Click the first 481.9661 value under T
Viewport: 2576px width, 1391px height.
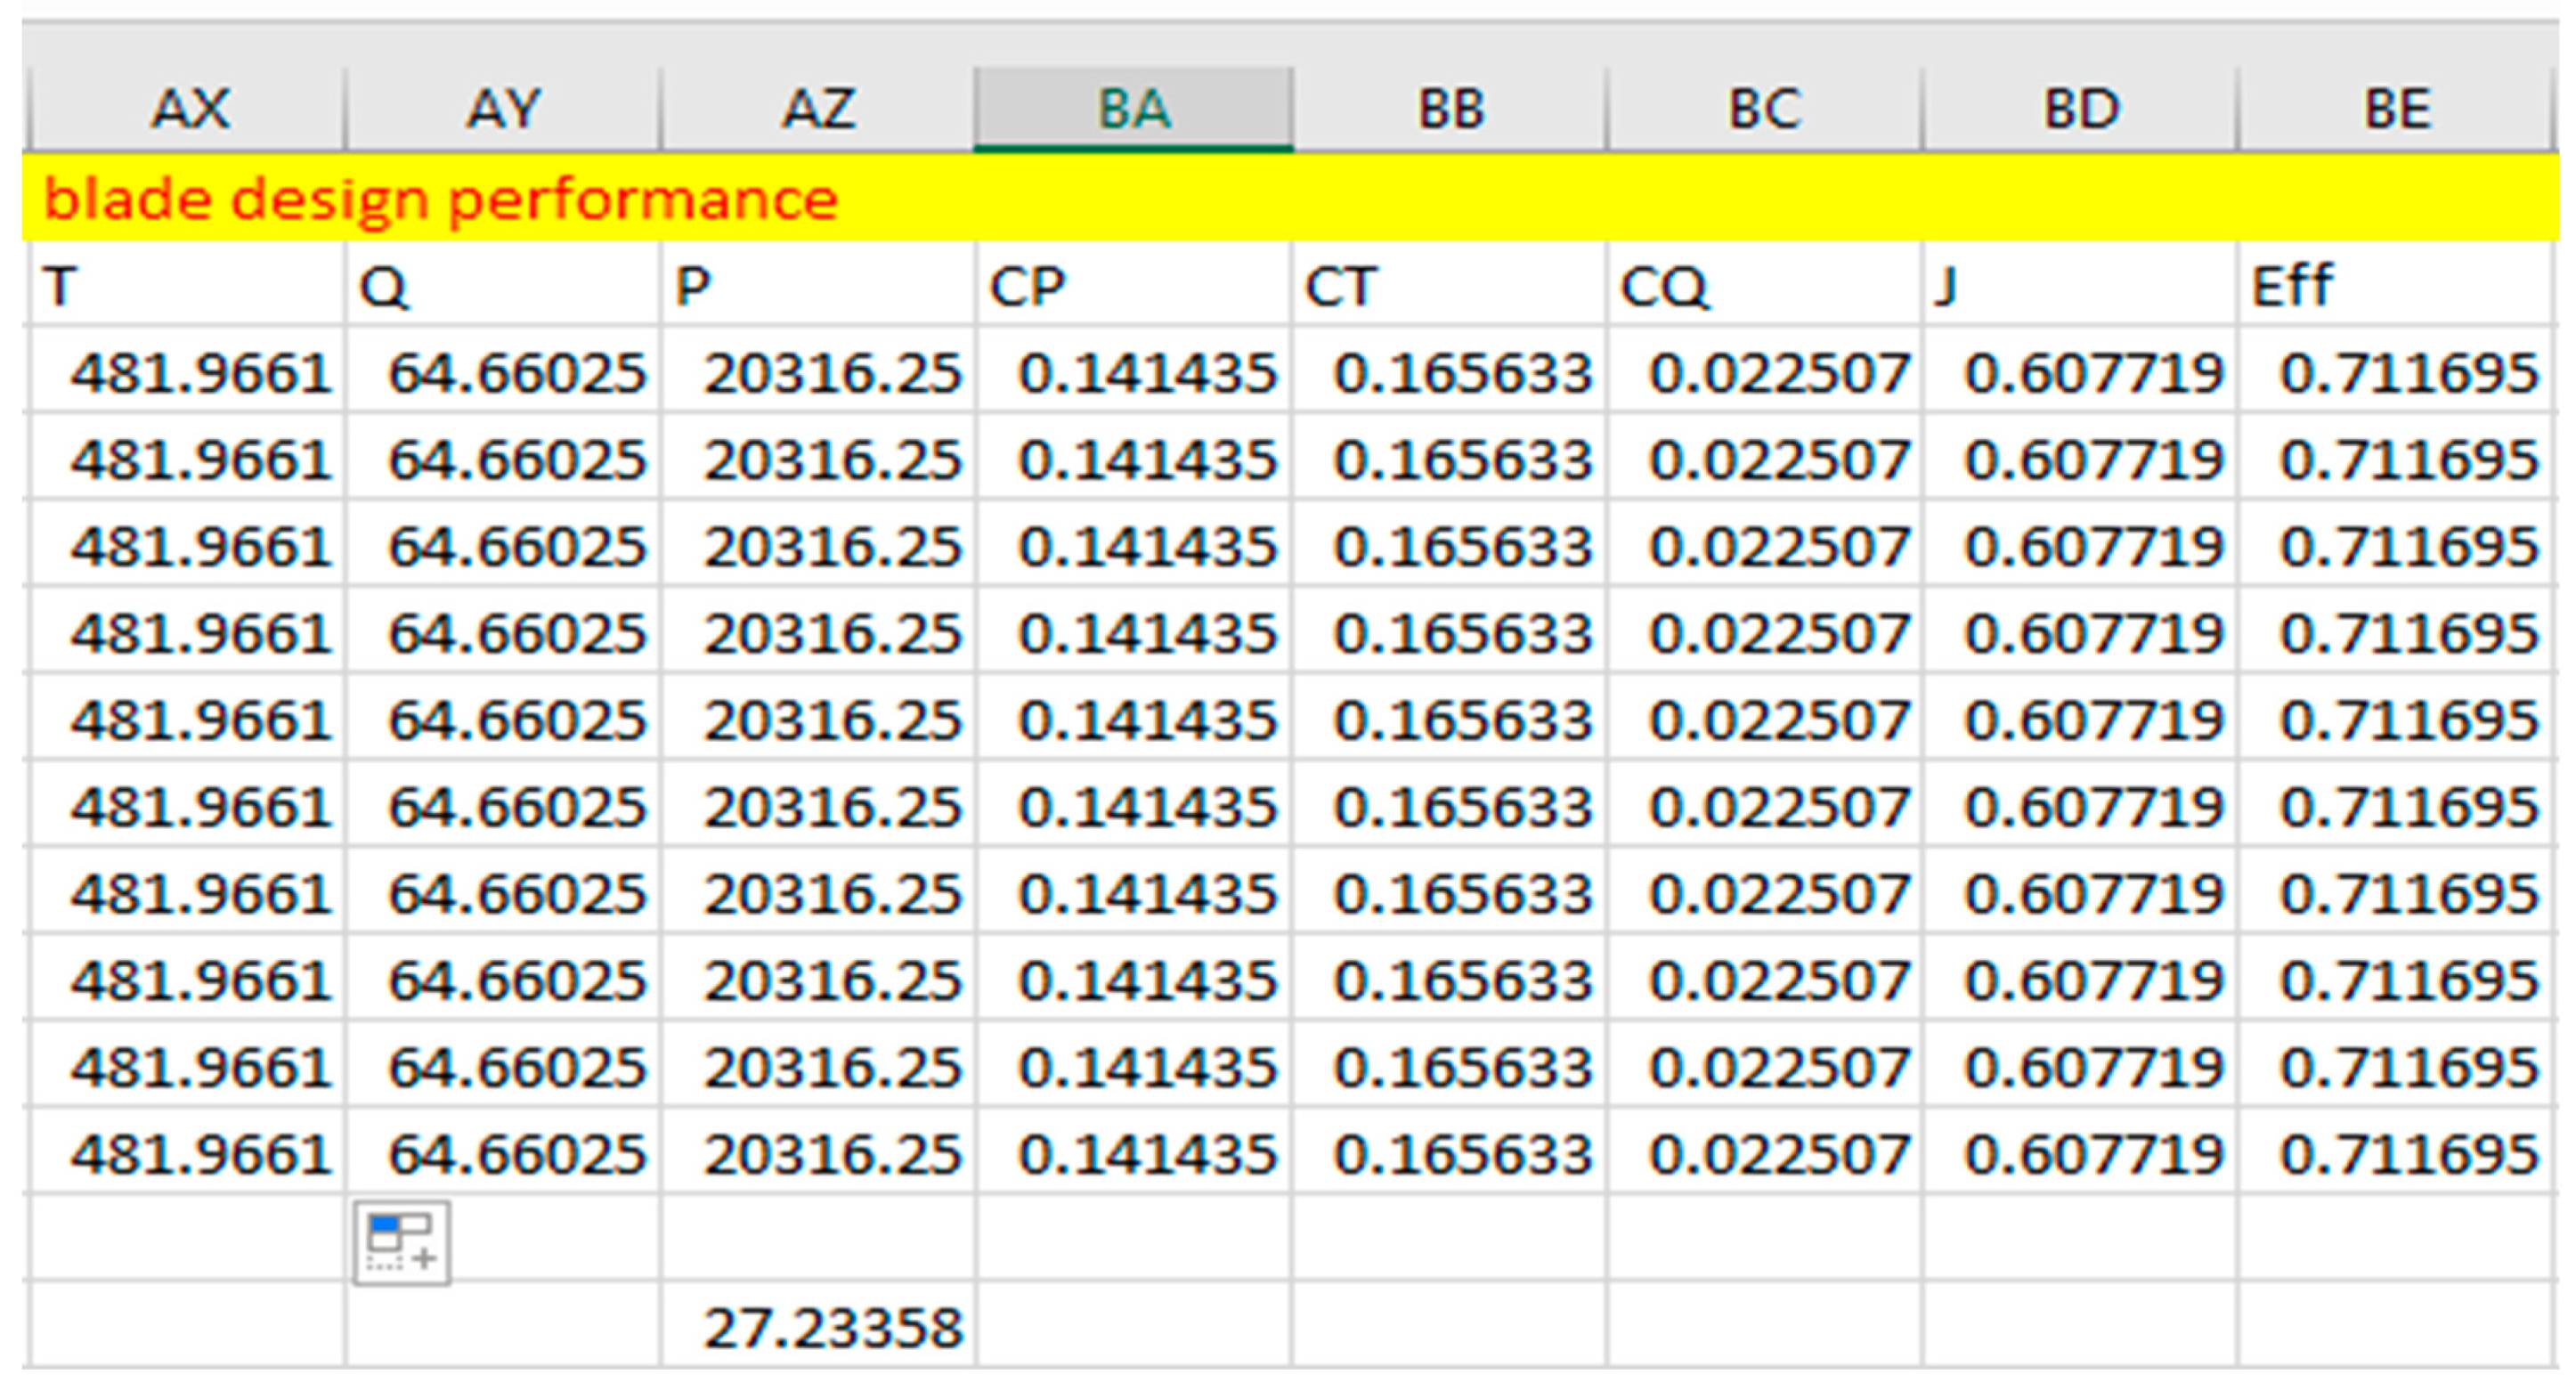point(200,373)
